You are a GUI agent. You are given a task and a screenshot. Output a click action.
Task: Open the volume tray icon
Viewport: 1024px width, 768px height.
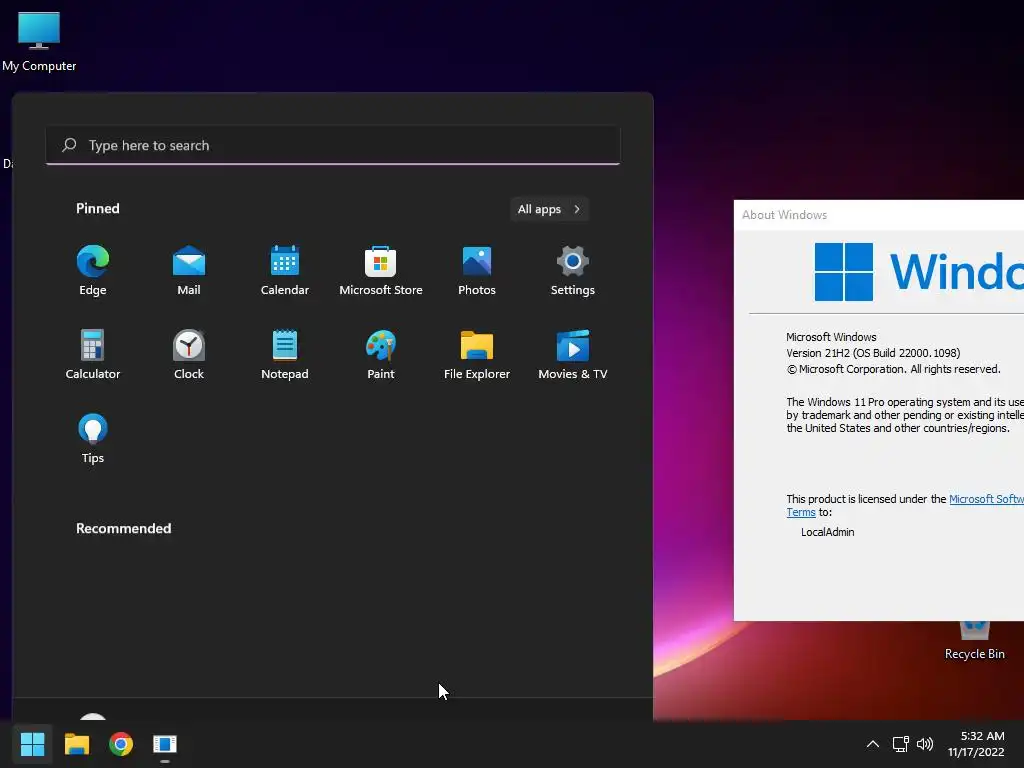pyautogui.click(x=925, y=744)
